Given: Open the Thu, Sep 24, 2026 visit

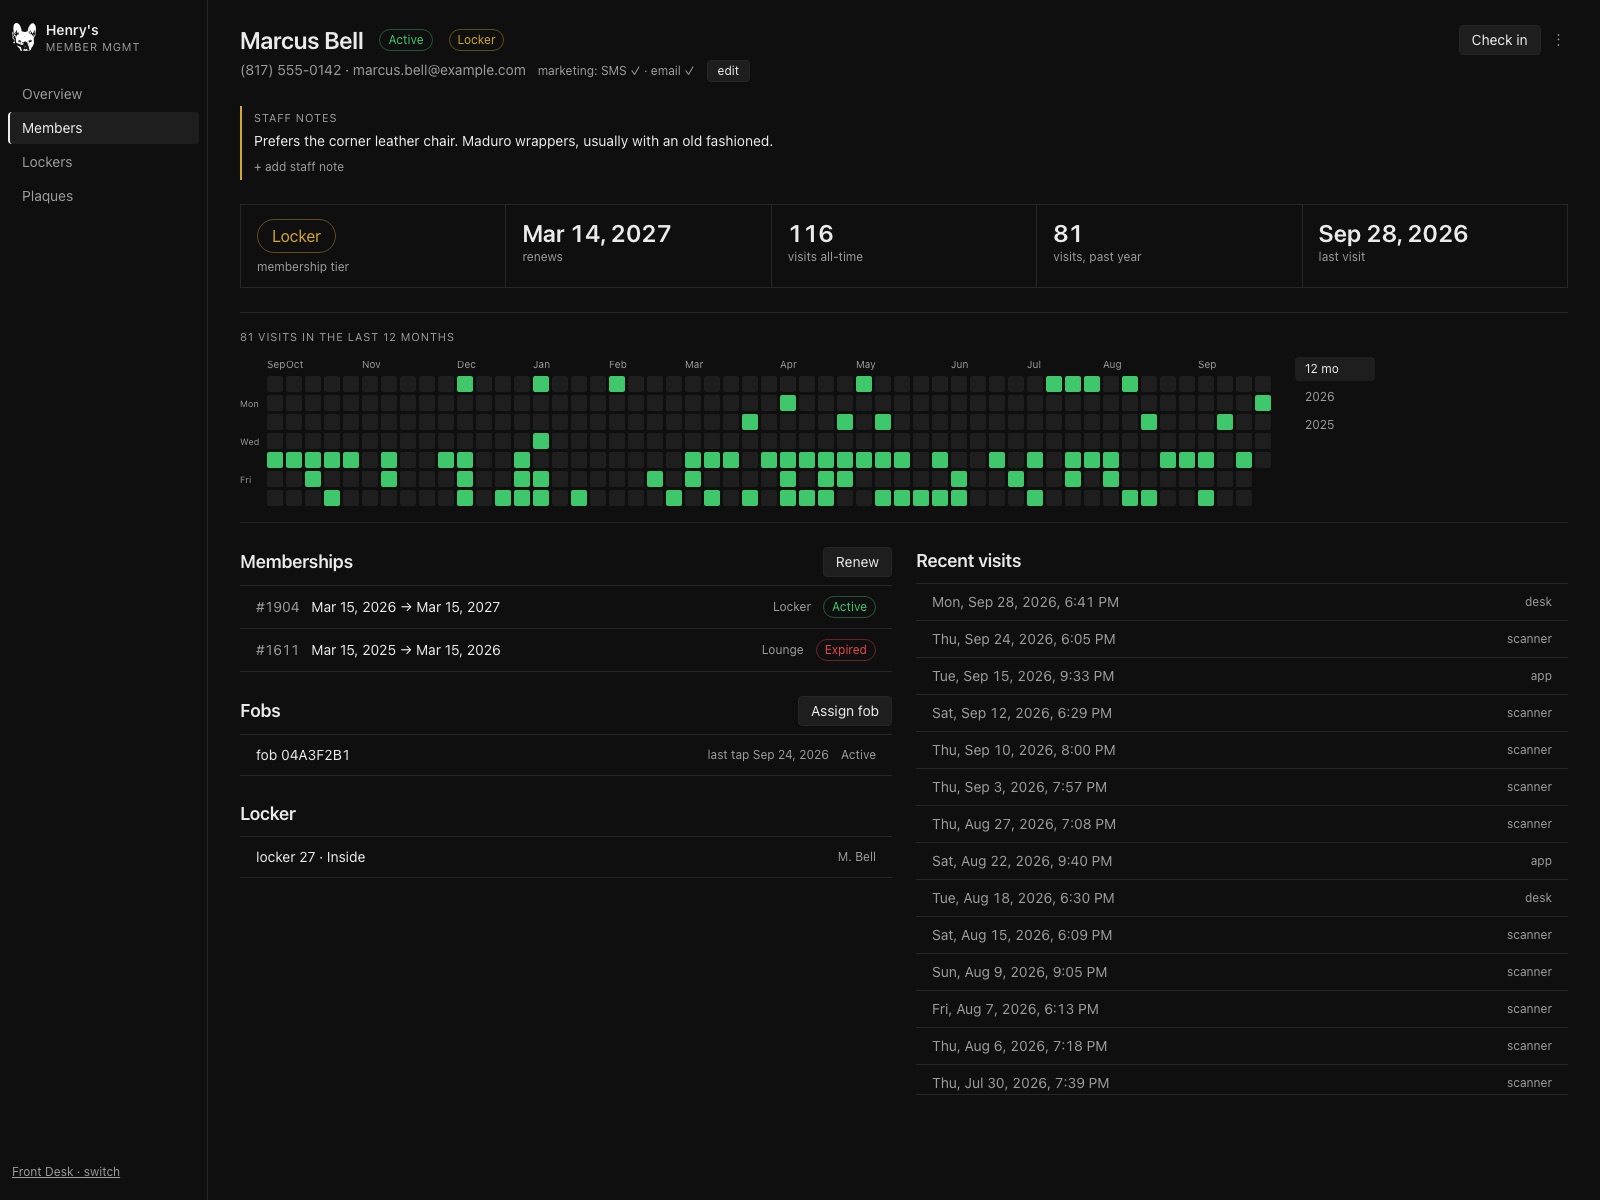Looking at the screenshot, I should [x=1242, y=639].
